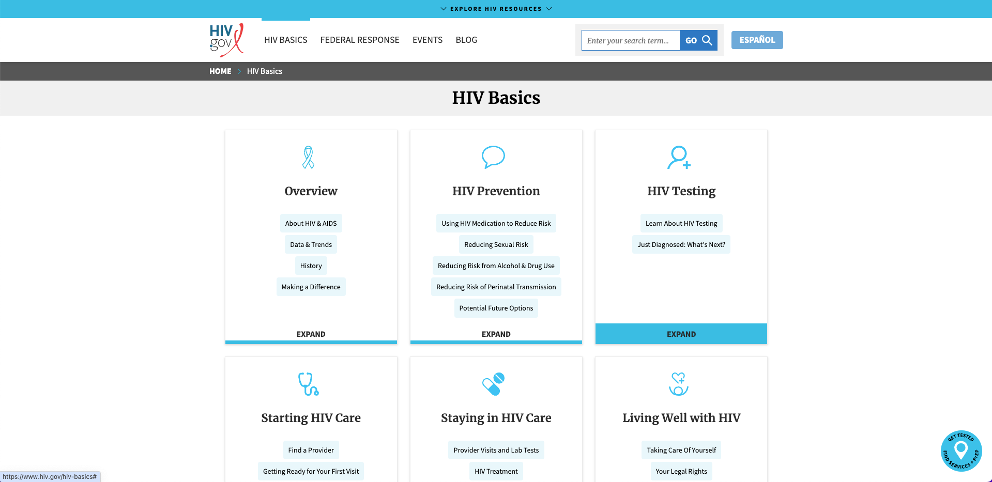
Task: Open the Federal Response menu
Action: (360, 40)
